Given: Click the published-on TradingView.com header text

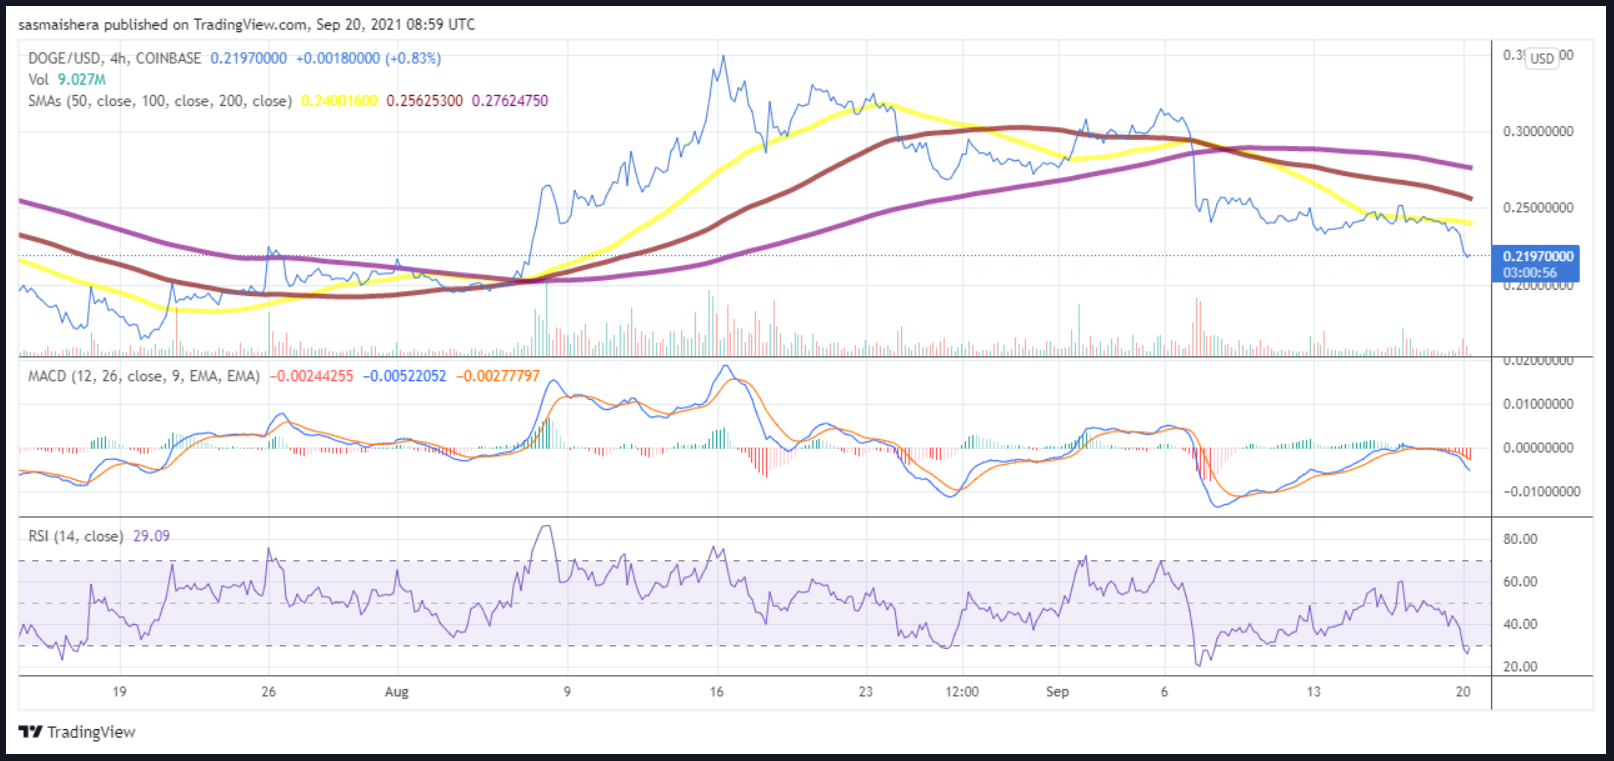Looking at the screenshot, I should click(x=247, y=24).
